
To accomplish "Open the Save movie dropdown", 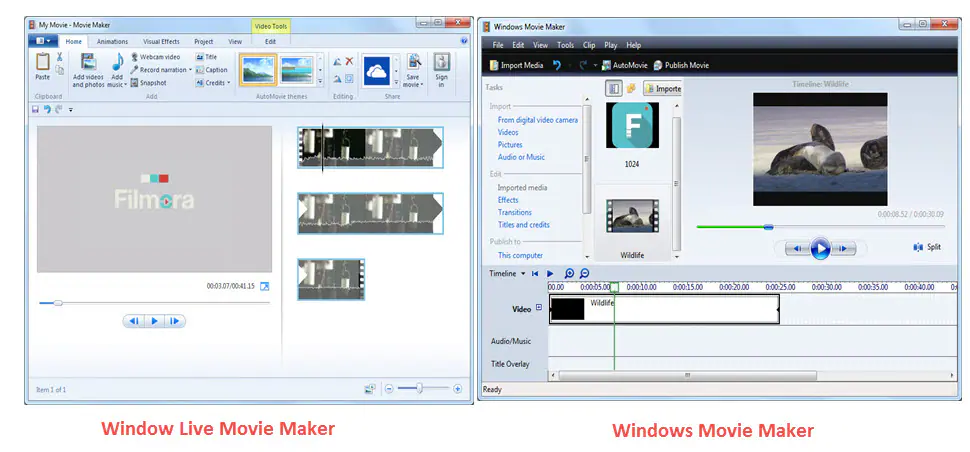I will [413, 70].
